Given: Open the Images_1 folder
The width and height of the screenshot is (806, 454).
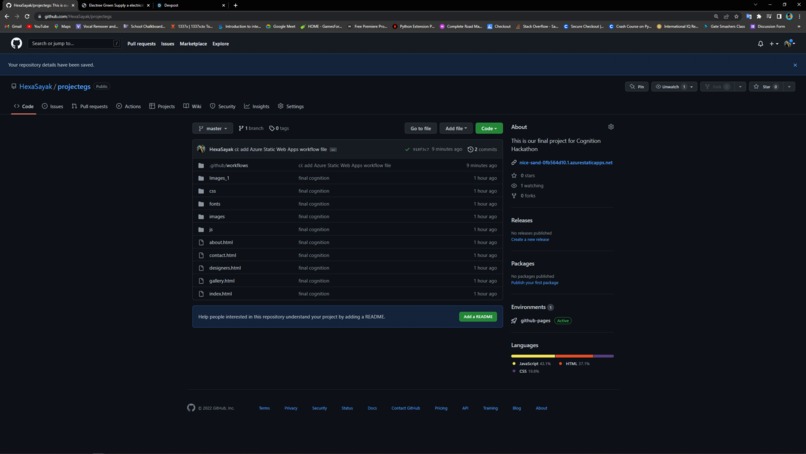Looking at the screenshot, I should [219, 178].
